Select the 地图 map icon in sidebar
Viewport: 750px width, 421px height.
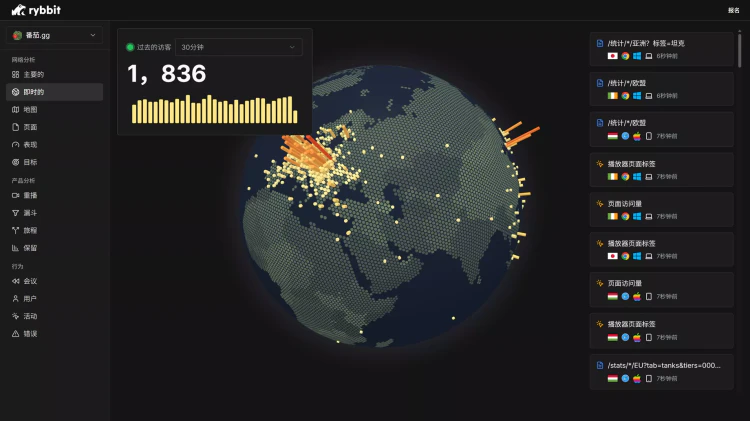point(15,110)
